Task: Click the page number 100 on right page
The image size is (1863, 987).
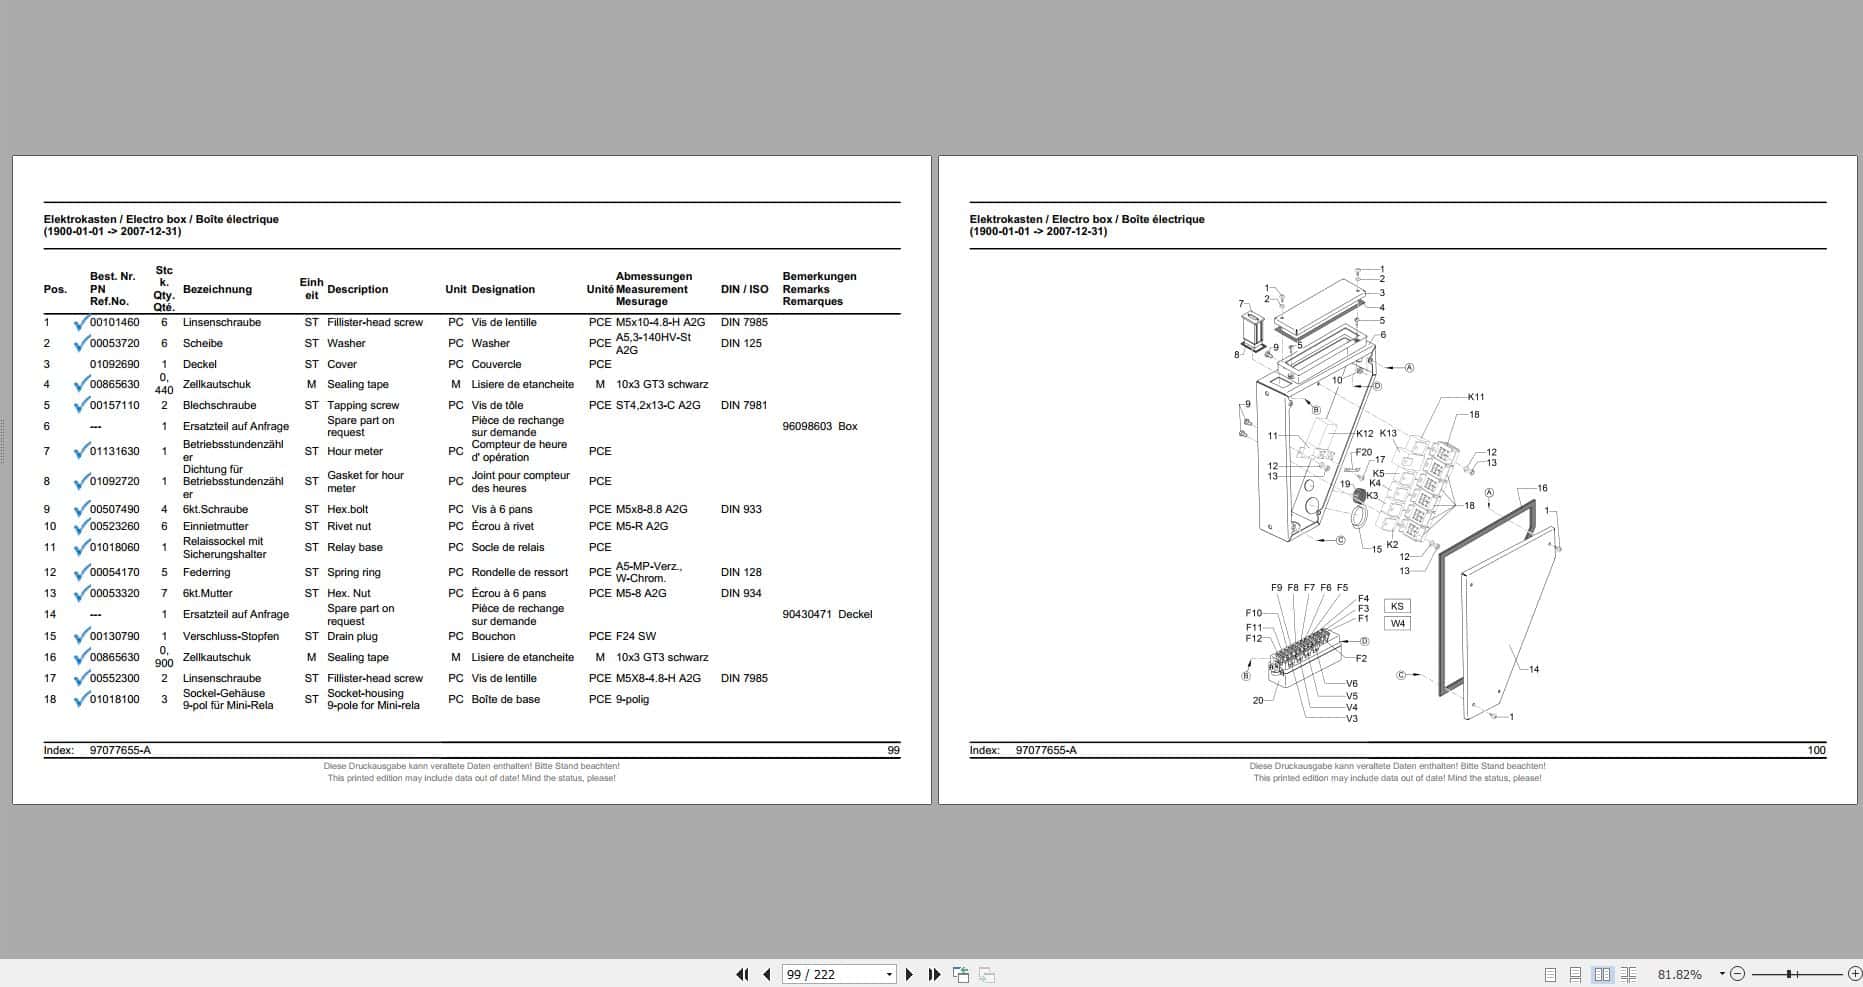Action: pos(1817,750)
